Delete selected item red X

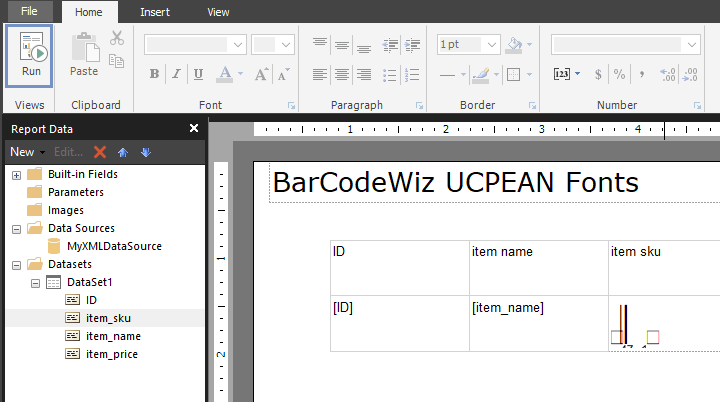[100, 152]
